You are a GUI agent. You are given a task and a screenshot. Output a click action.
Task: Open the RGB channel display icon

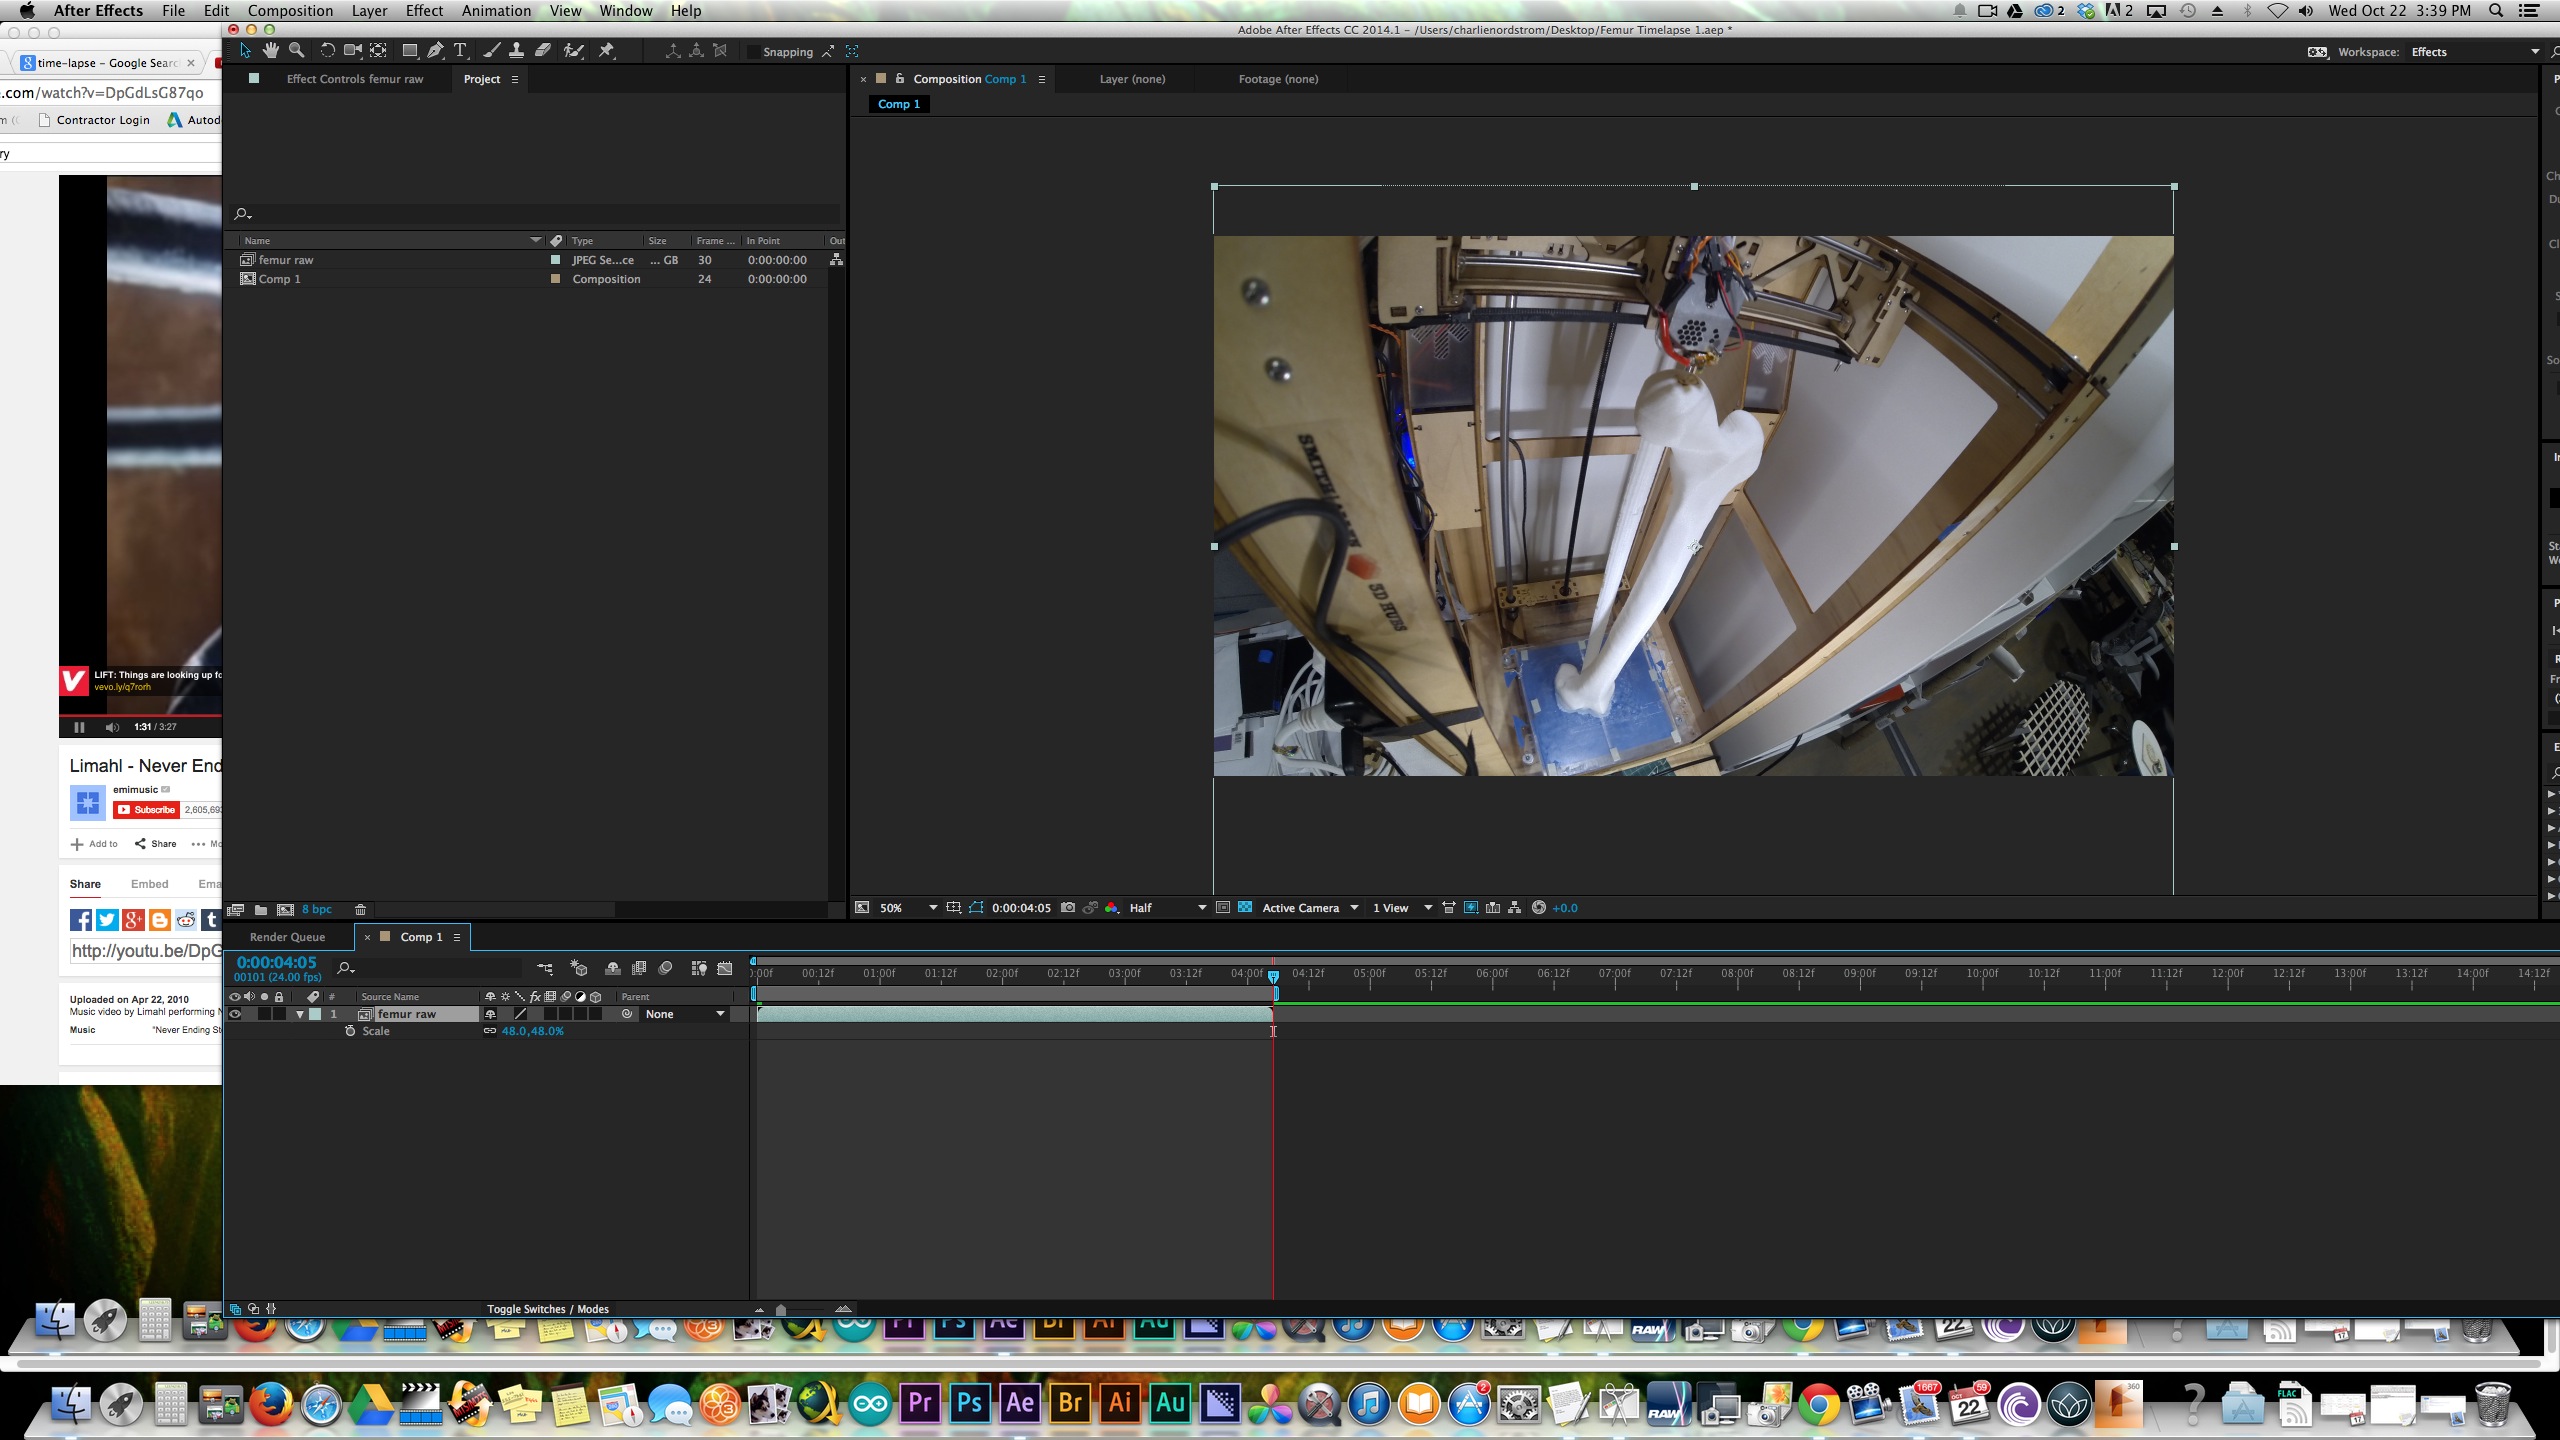pos(1111,908)
